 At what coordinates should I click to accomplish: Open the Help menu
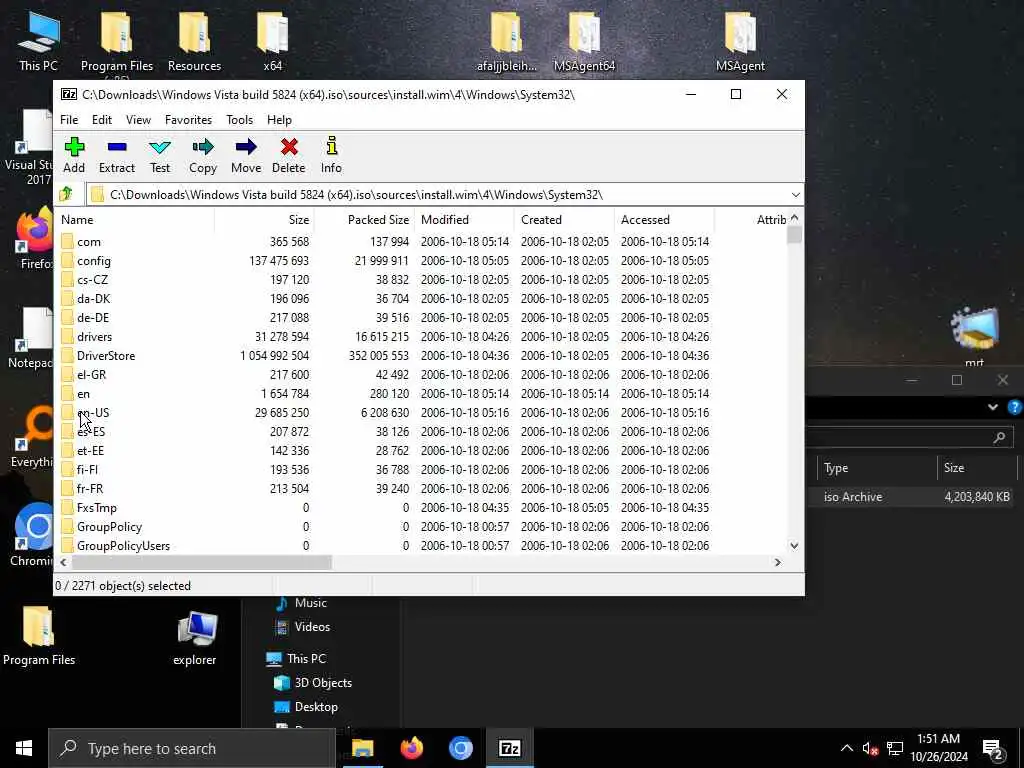279,120
